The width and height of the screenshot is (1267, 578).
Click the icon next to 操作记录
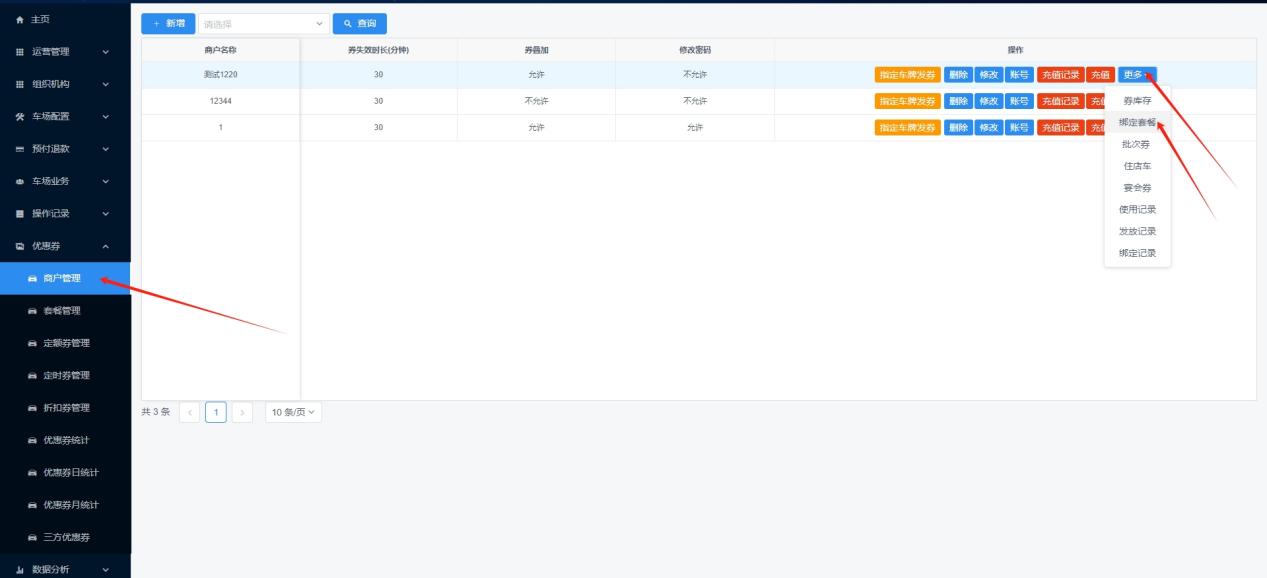click(x=20, y=213)
